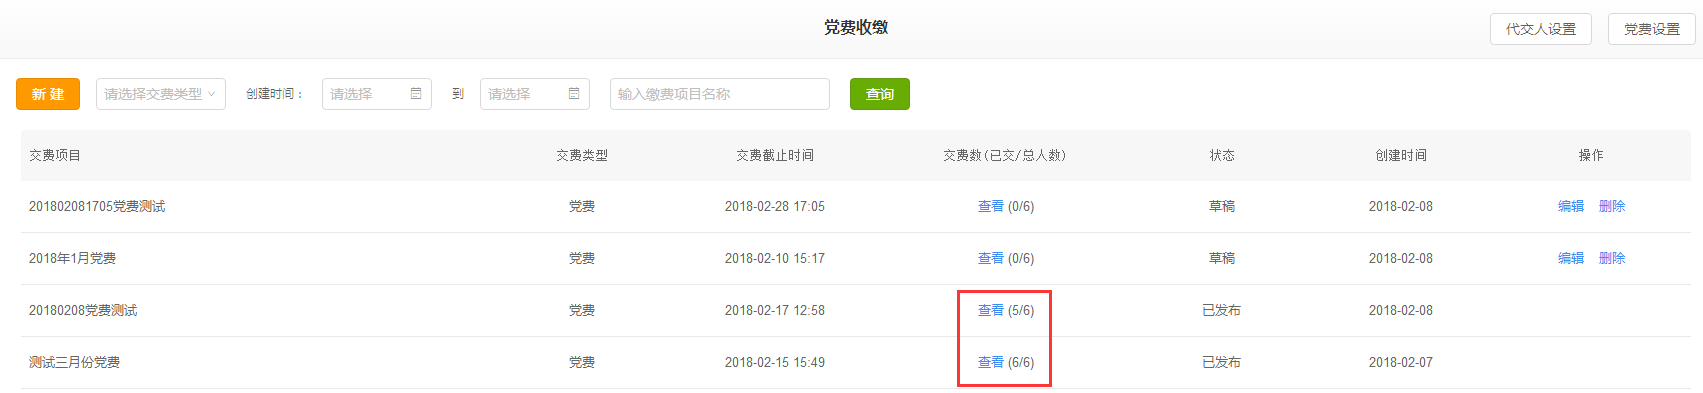Click the orange 新建 button
1703x393 pixels.
tap(48, 94)
